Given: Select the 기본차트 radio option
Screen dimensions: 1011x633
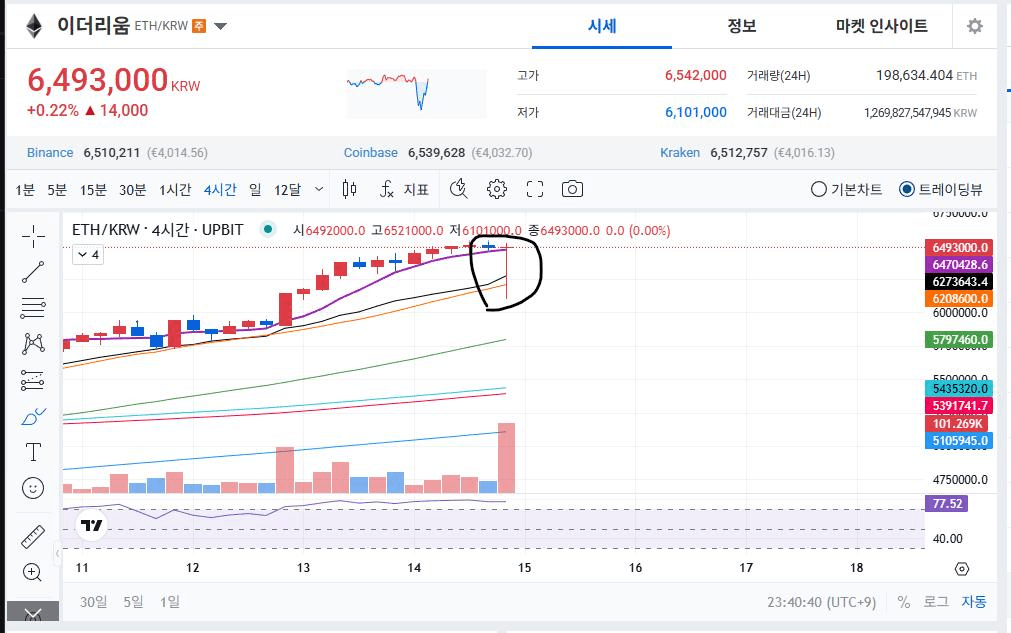Looking at the screenshot, I should click(846, 190).
